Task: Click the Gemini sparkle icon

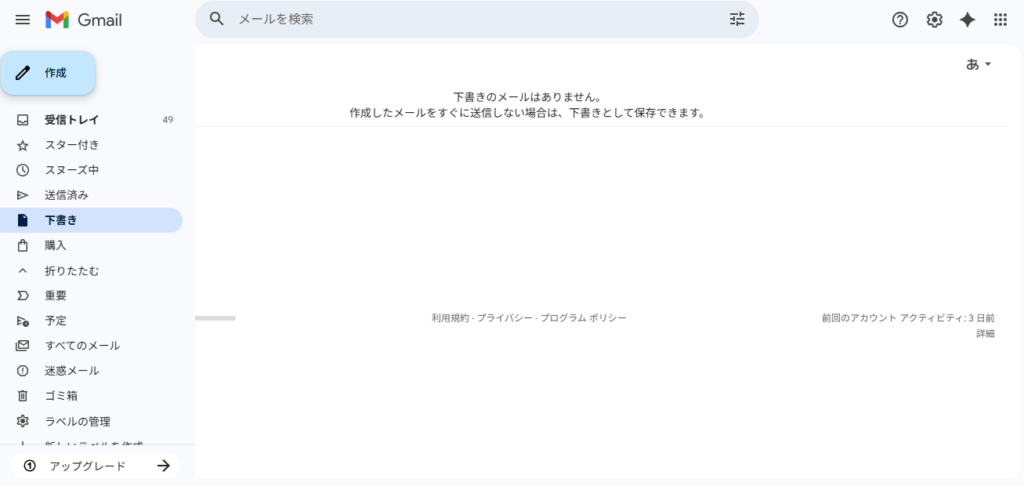Action: pyautogui.click(x=967, y=20)
